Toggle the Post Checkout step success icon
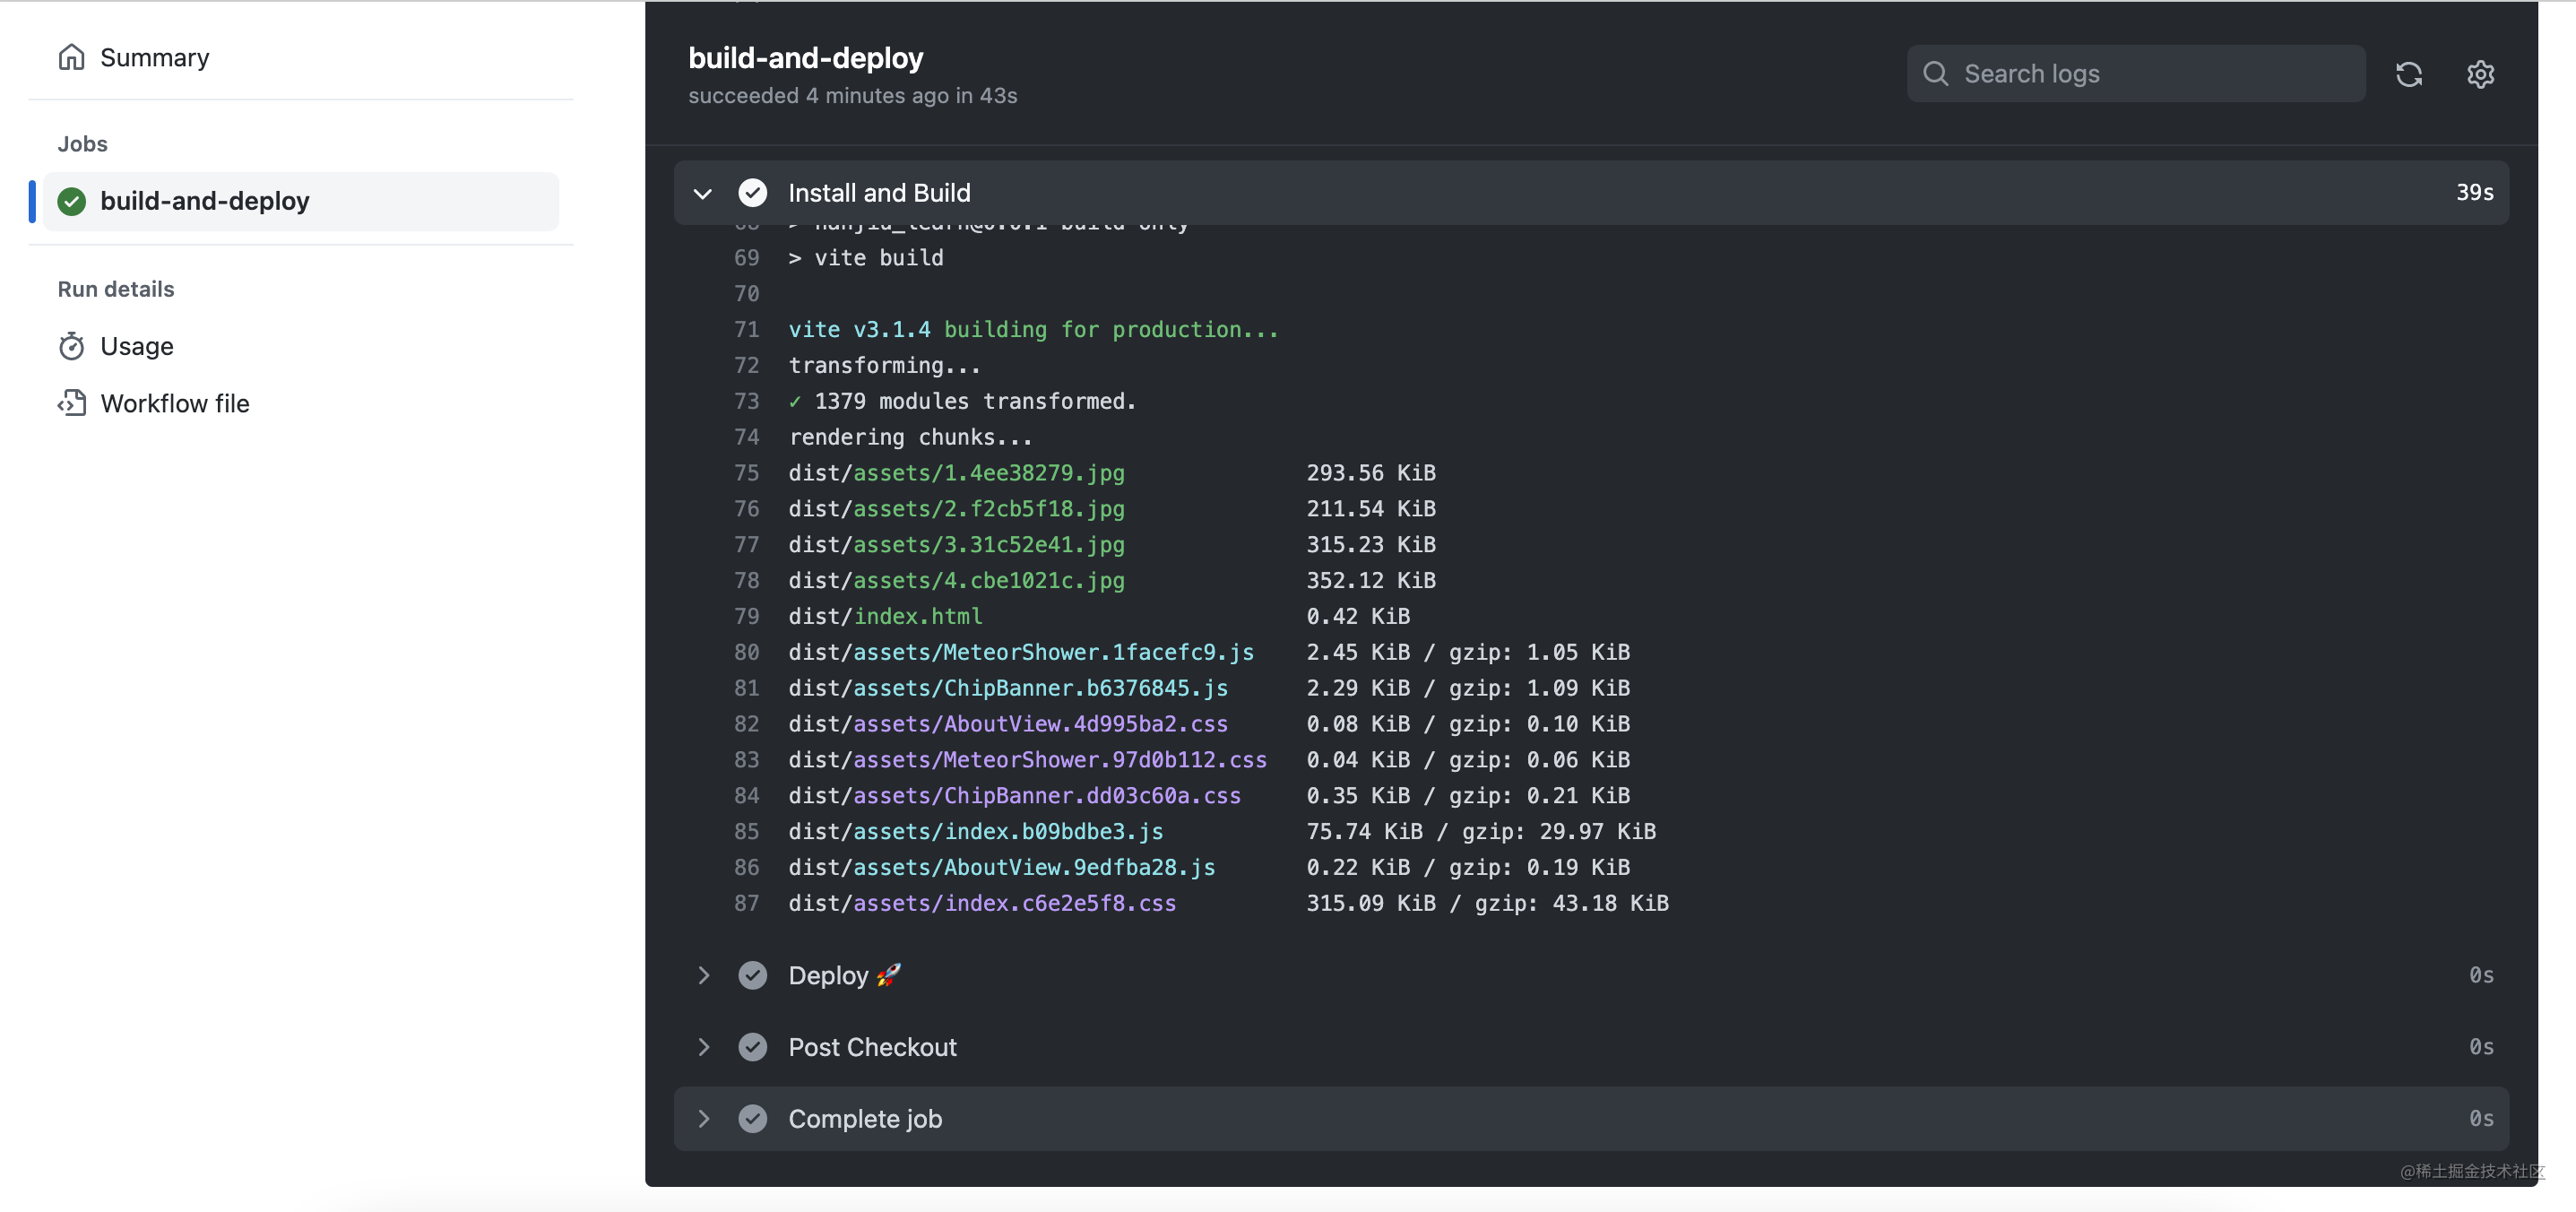This screenshot has height=1212, width=2576. [x=752, y=1046]
